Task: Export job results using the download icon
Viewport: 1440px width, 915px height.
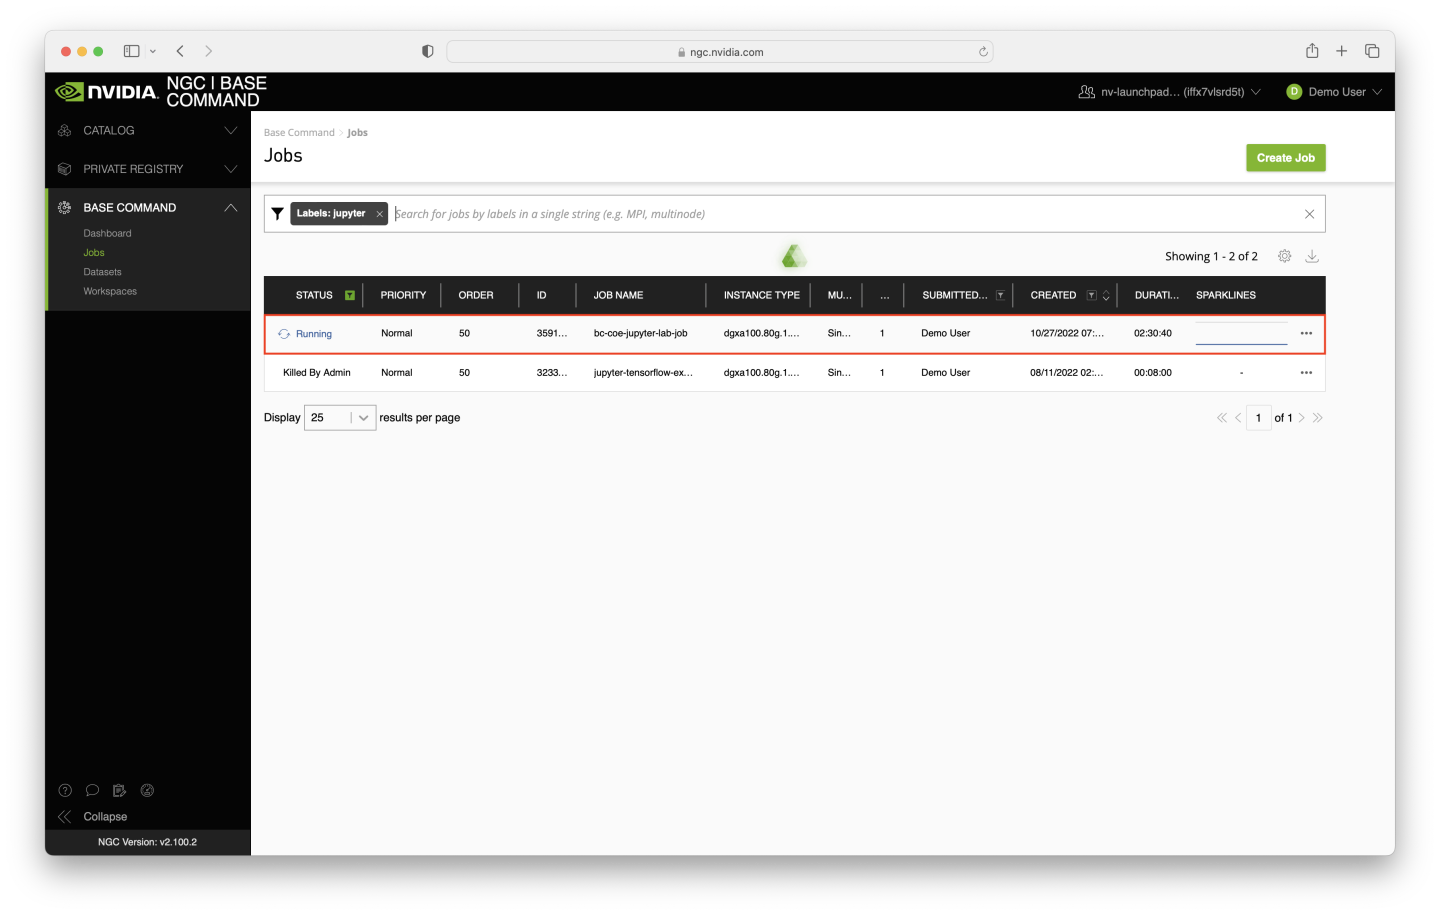Action: click(1312, 256)
